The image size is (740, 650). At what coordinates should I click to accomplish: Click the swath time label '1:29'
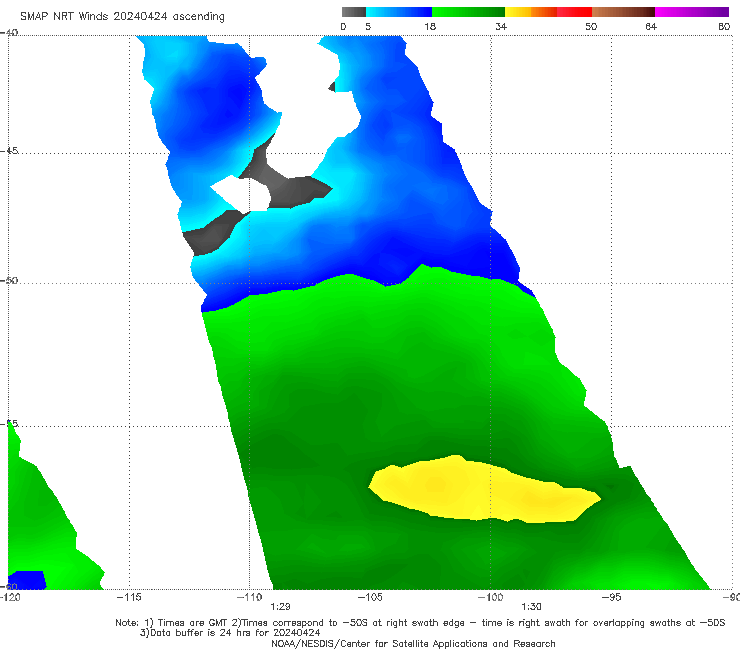coord(280,607)
